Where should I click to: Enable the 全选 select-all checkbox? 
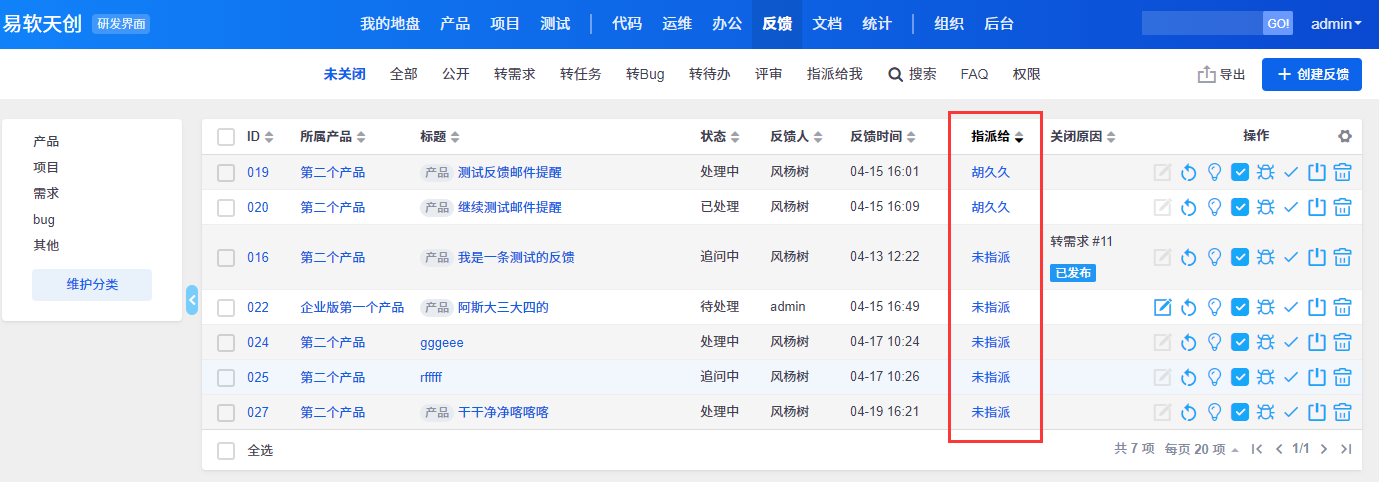click(226, 450)
